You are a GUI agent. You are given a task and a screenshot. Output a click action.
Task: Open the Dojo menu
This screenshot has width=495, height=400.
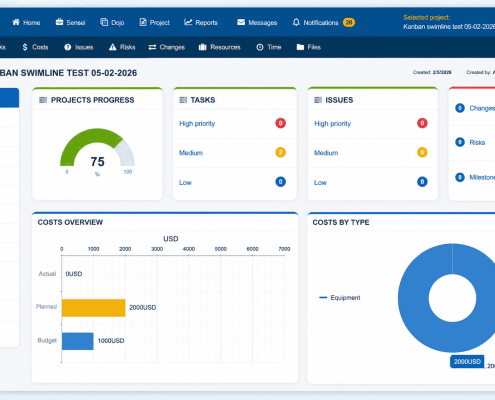[x=112, y=22]
